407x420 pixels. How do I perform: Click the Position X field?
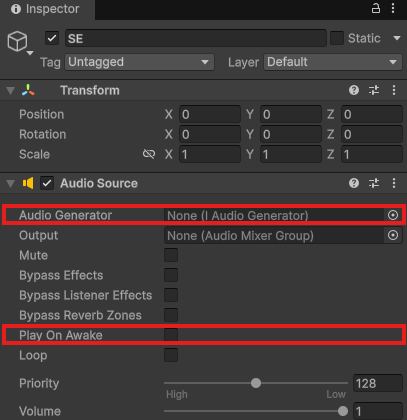(210, 114)
